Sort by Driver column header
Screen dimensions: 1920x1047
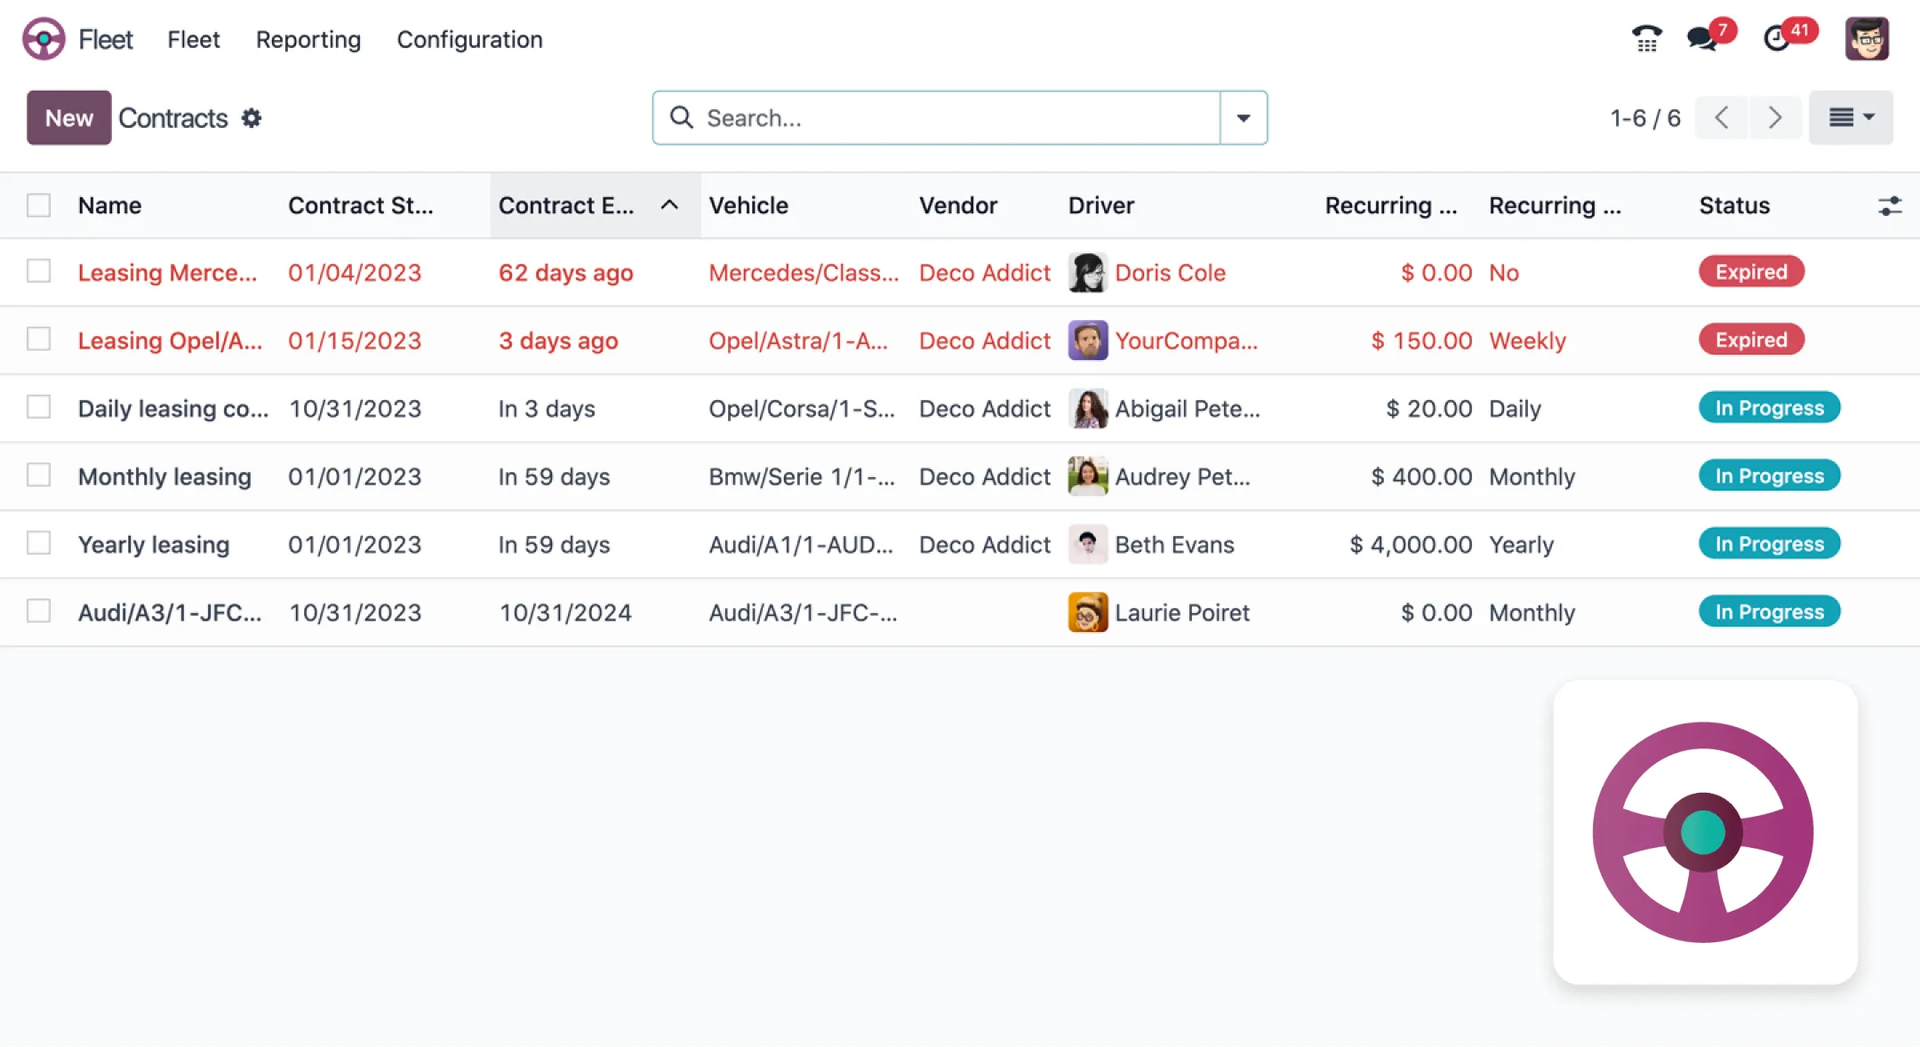pos(1101,205)
